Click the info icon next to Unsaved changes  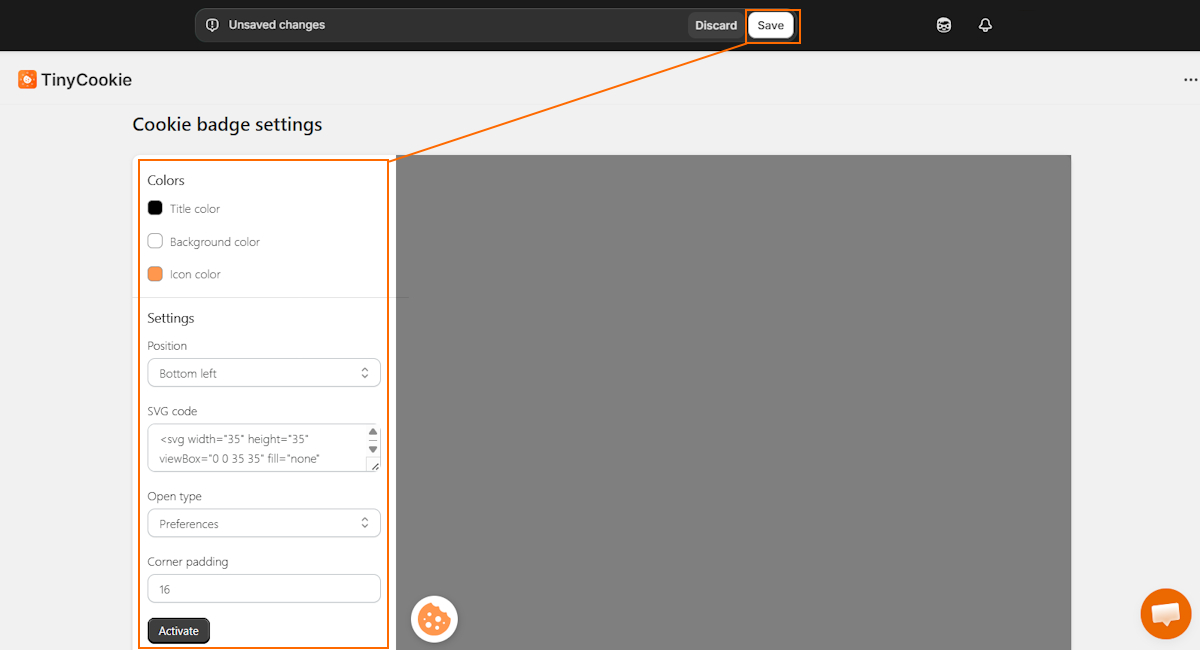[x=212, y=25]
